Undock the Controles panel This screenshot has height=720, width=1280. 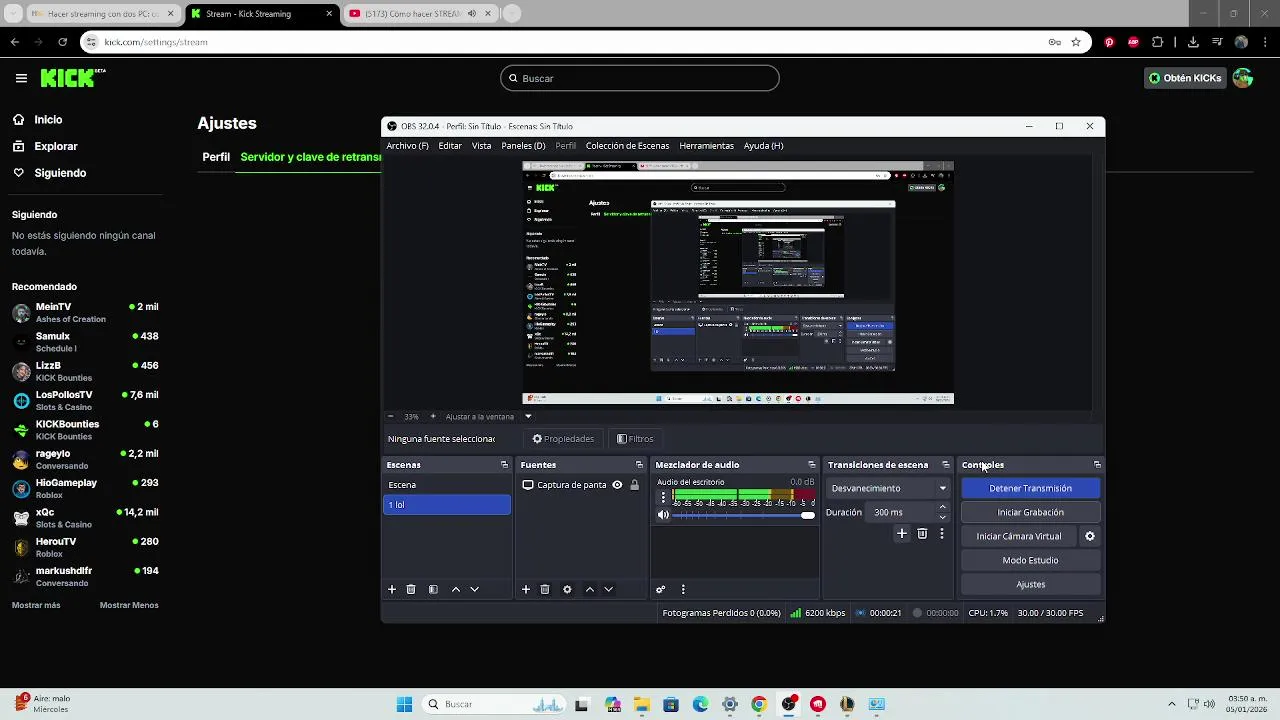[1097, 465]
